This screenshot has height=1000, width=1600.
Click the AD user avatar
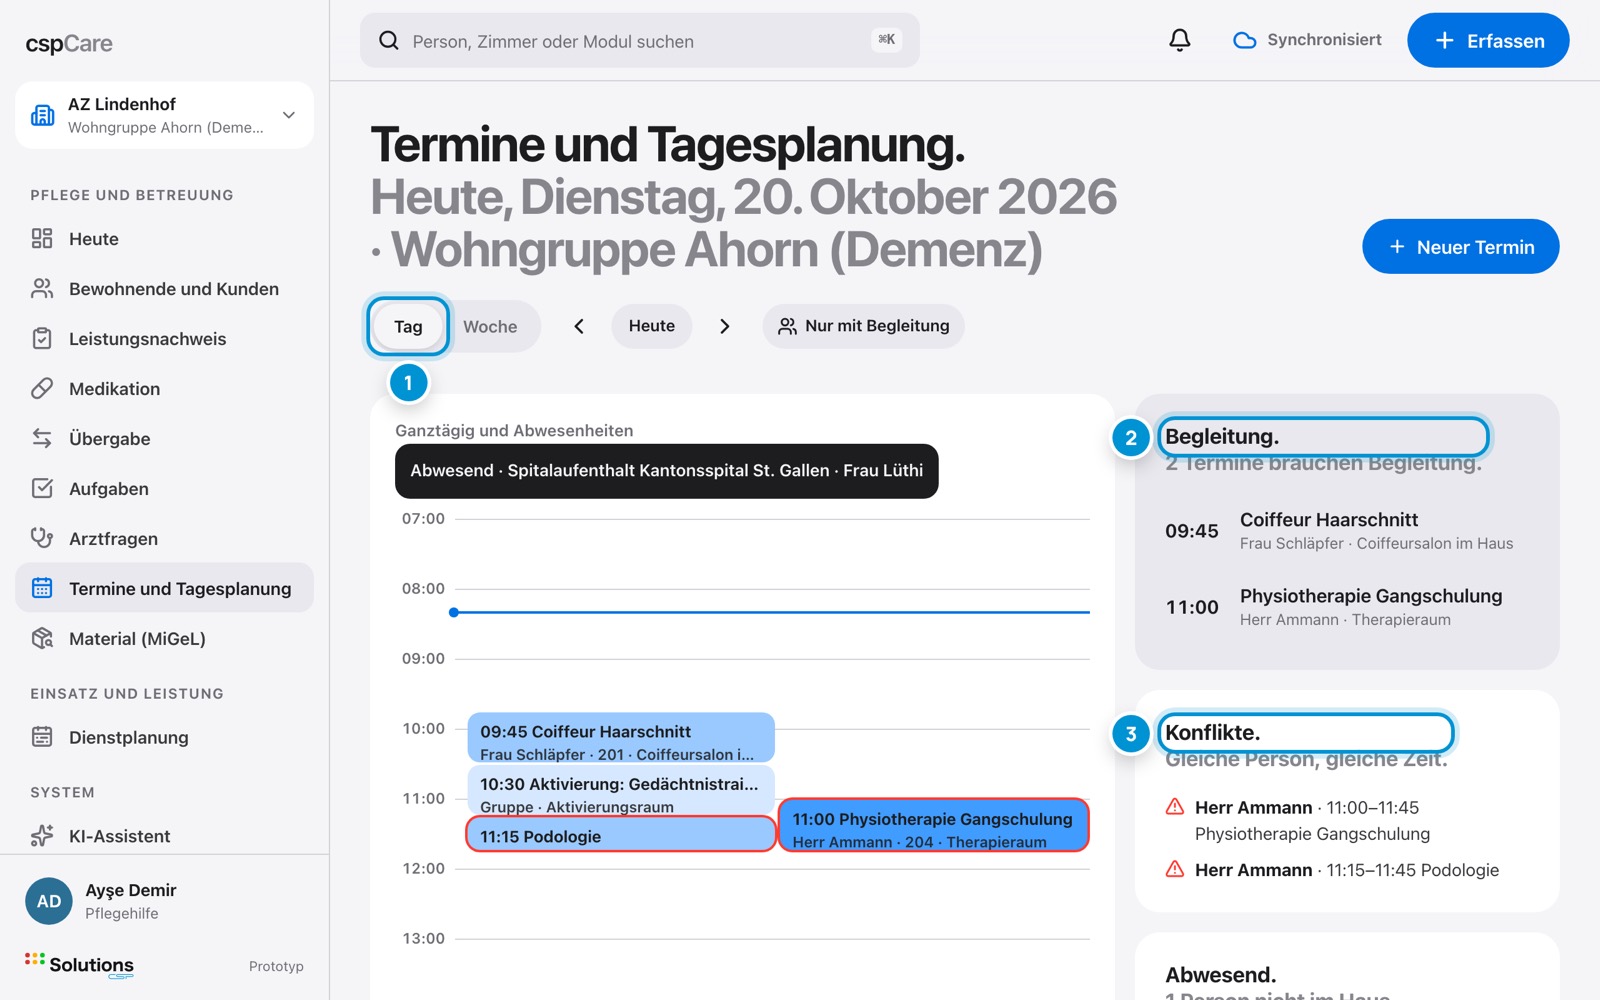click(49, 901)
